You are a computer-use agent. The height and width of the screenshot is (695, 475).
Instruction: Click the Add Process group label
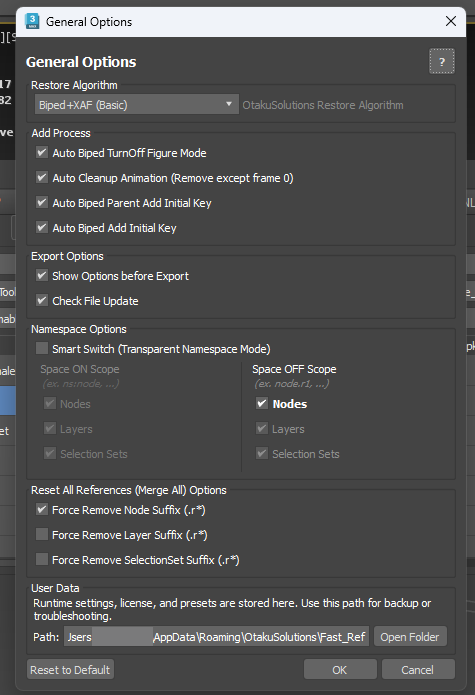click(61, 133)
